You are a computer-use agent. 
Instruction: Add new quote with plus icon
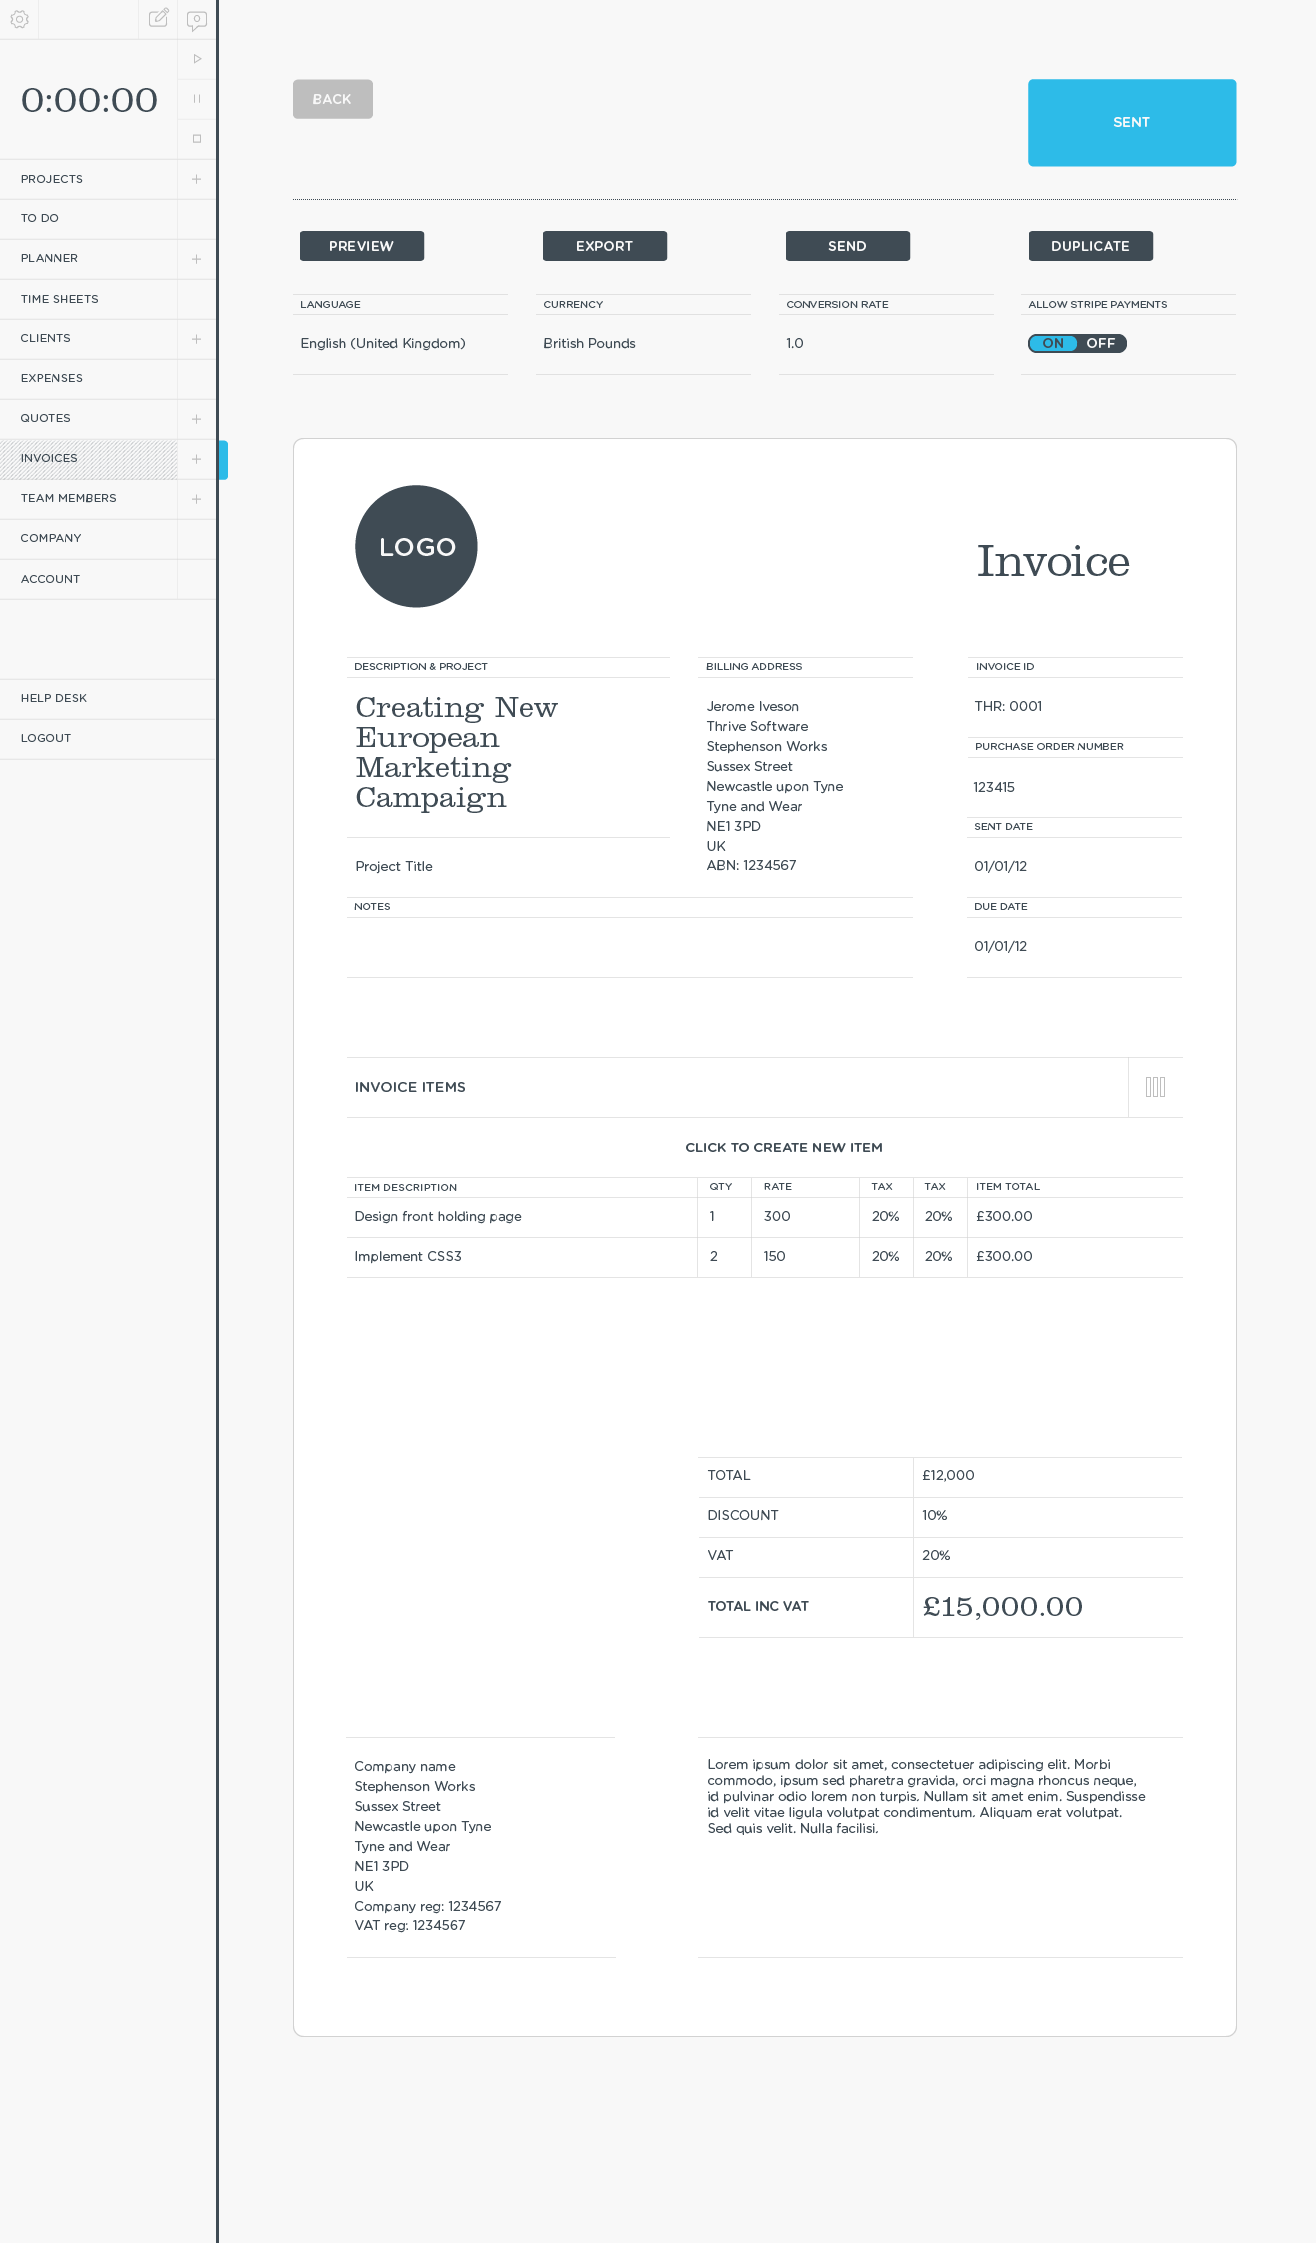pos(197,419)
